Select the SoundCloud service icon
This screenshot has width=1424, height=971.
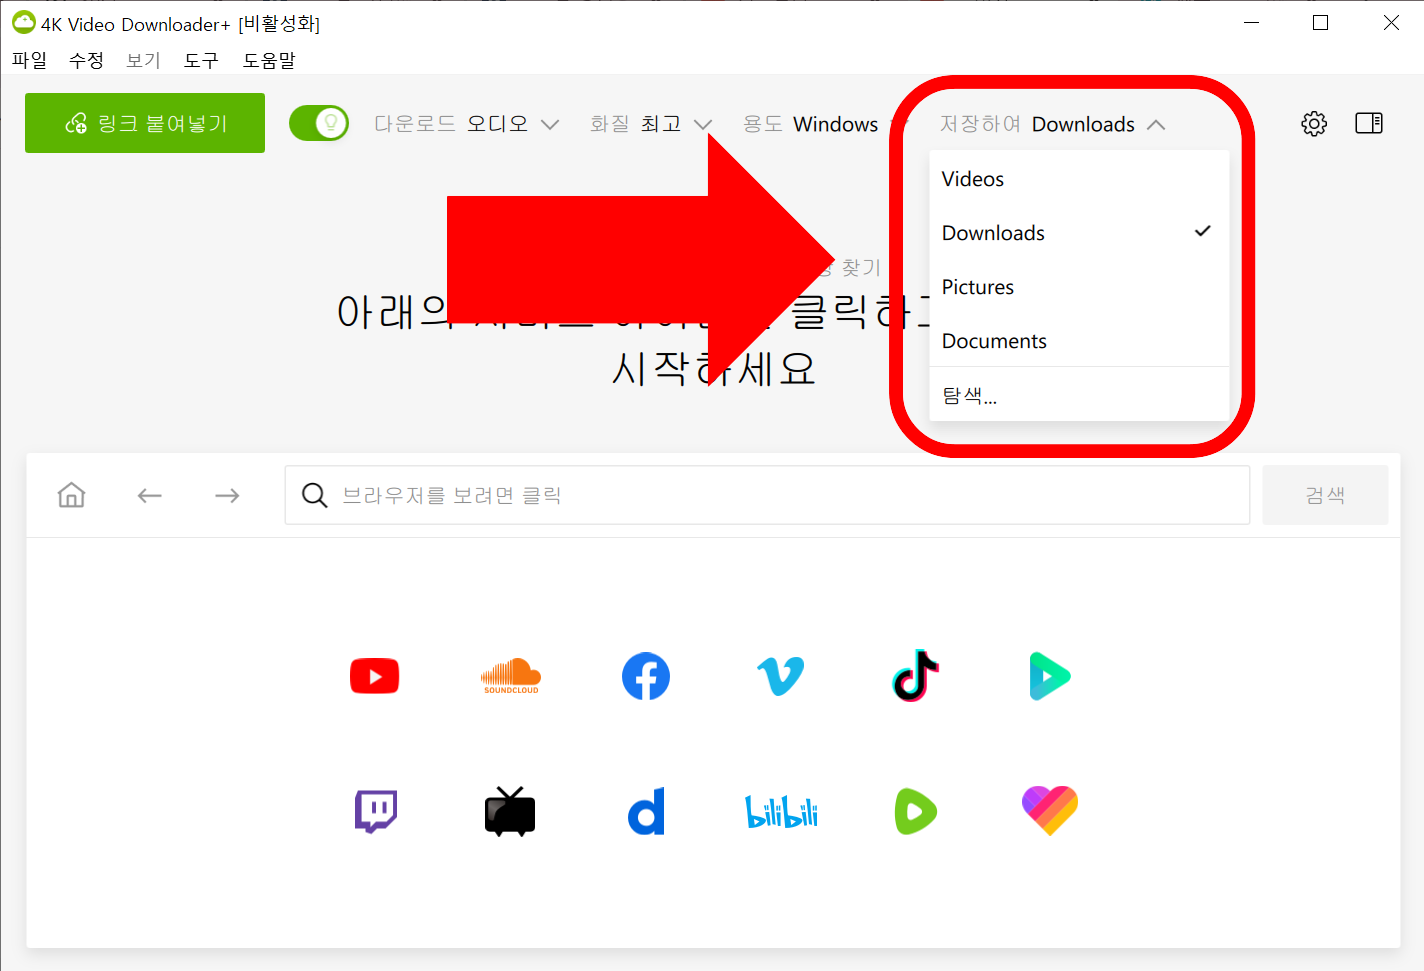tap(510, 676)
